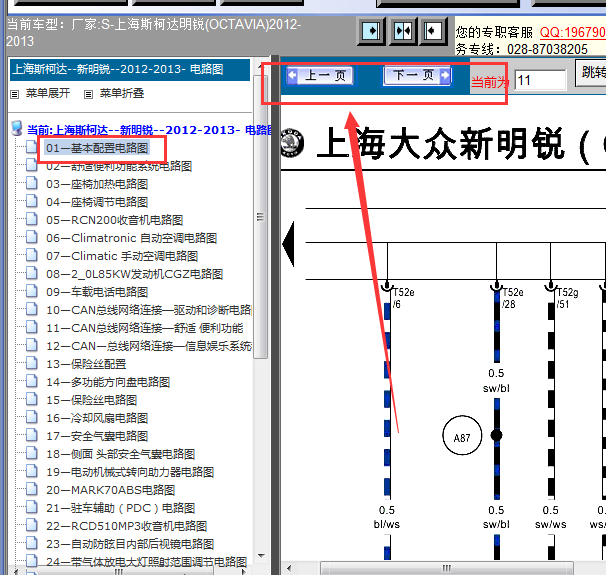
Task: Click document icon beside 03—座椅加热电路图
Action: pyautogui.click(x=32, y=183)
